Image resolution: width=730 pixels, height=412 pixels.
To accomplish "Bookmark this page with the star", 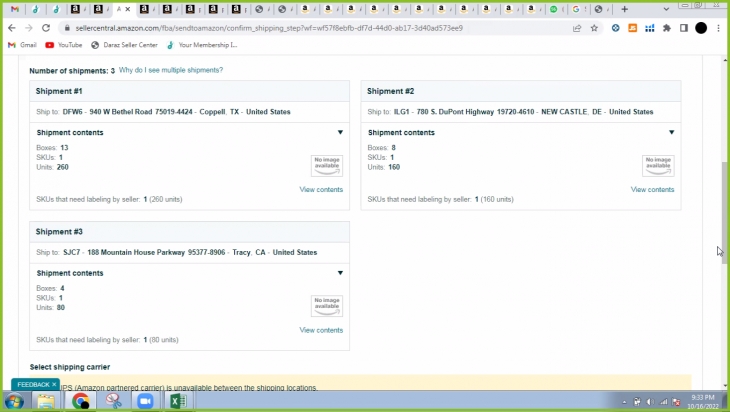I will pyautogui.click(x=594, y=28).
